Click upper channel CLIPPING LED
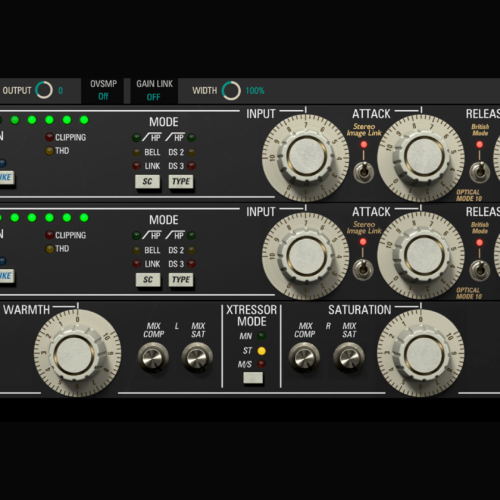 tap(50, 137)
